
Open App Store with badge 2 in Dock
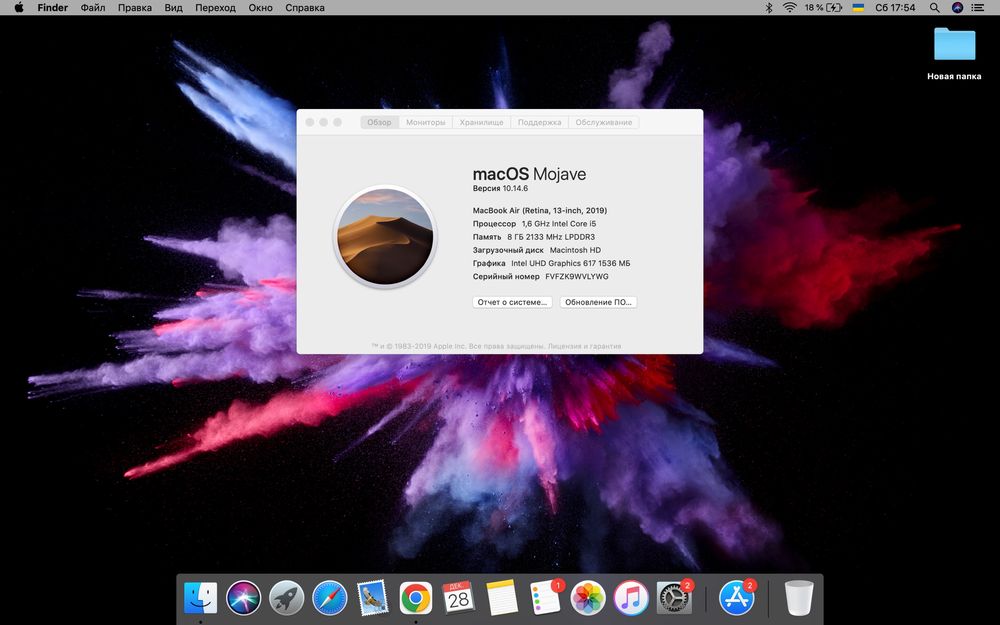[x=737, y=598]
